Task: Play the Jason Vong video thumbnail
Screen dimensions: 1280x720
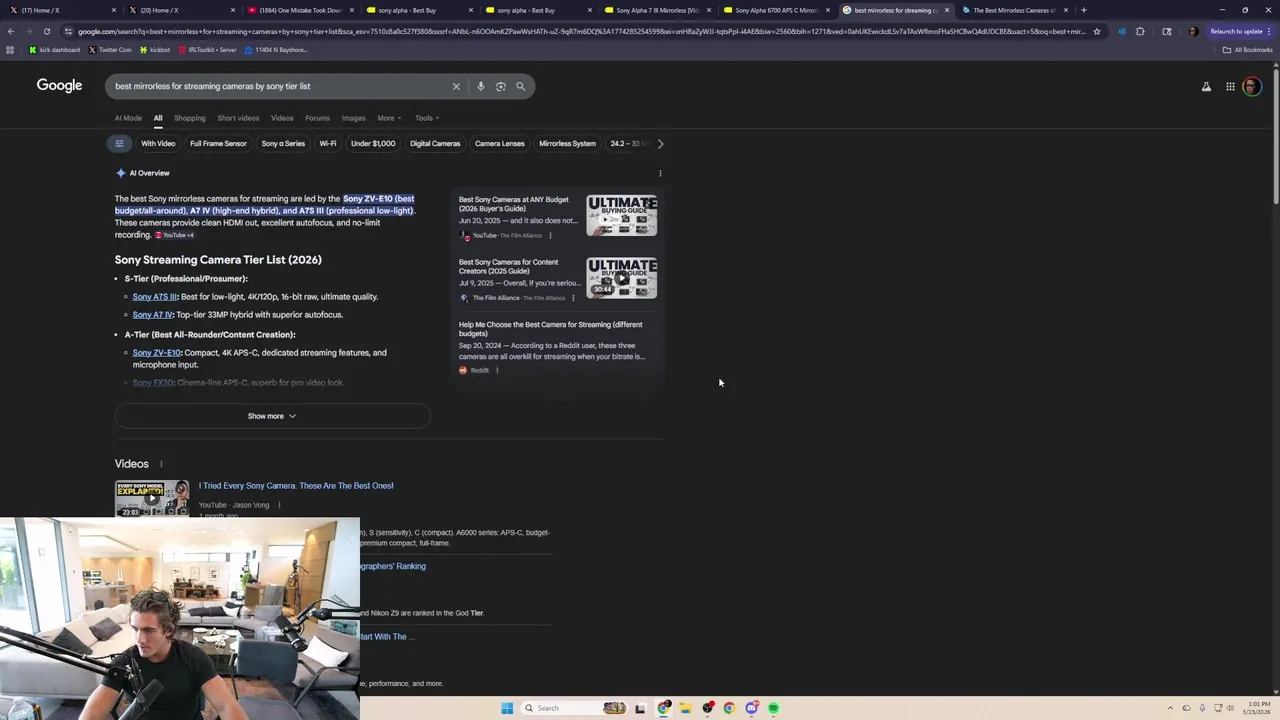Action: 152,498
